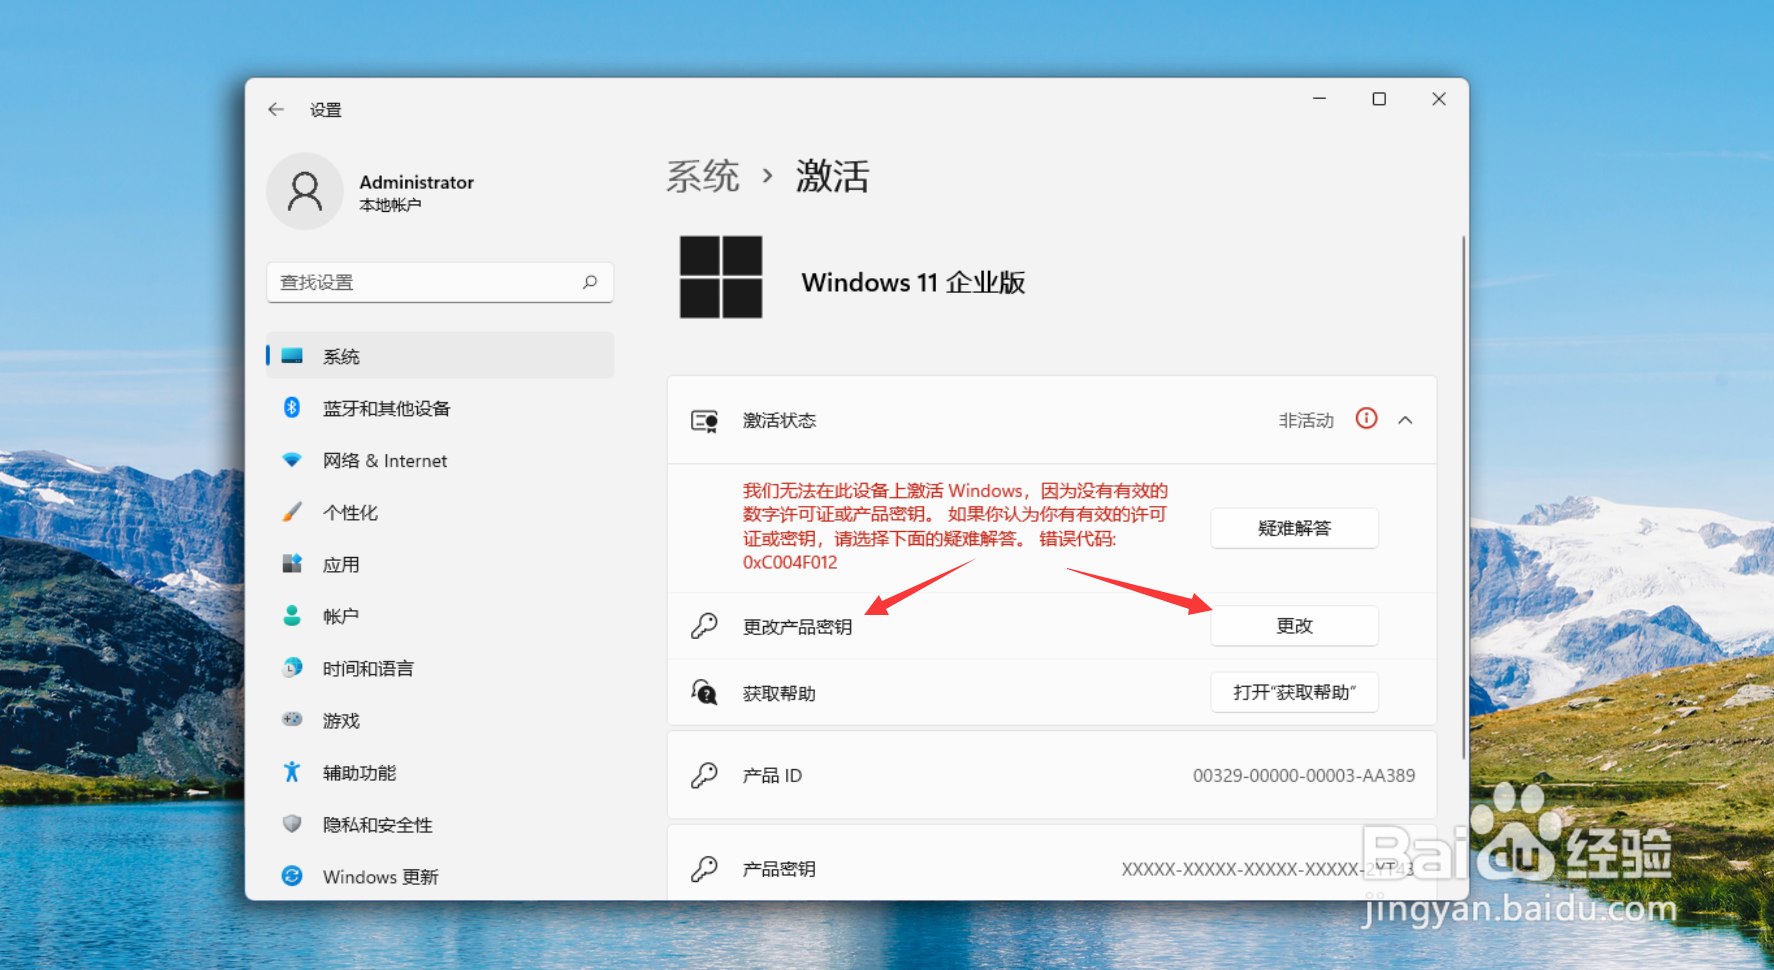Screen dimensions: 1774x970
Task: Click the 产品密钥 label
Action: point(779,869)
